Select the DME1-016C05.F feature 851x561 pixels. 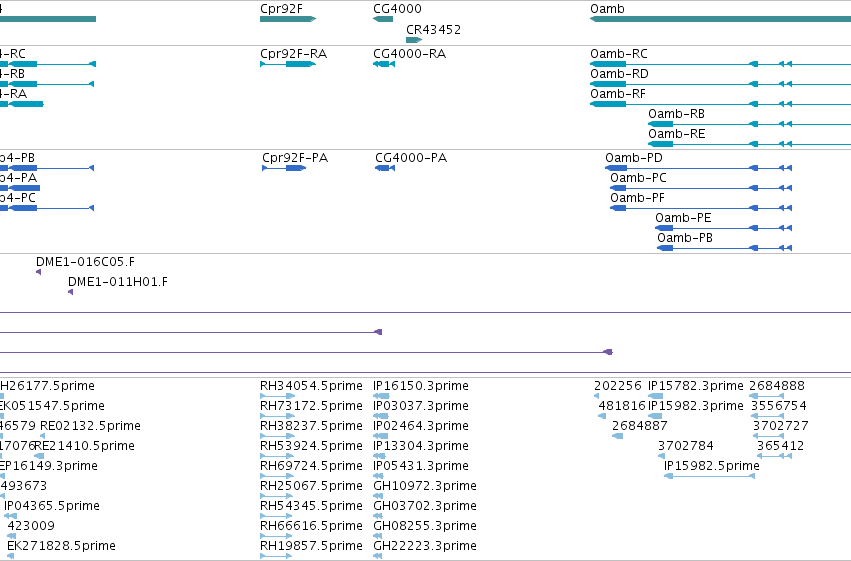39,272
